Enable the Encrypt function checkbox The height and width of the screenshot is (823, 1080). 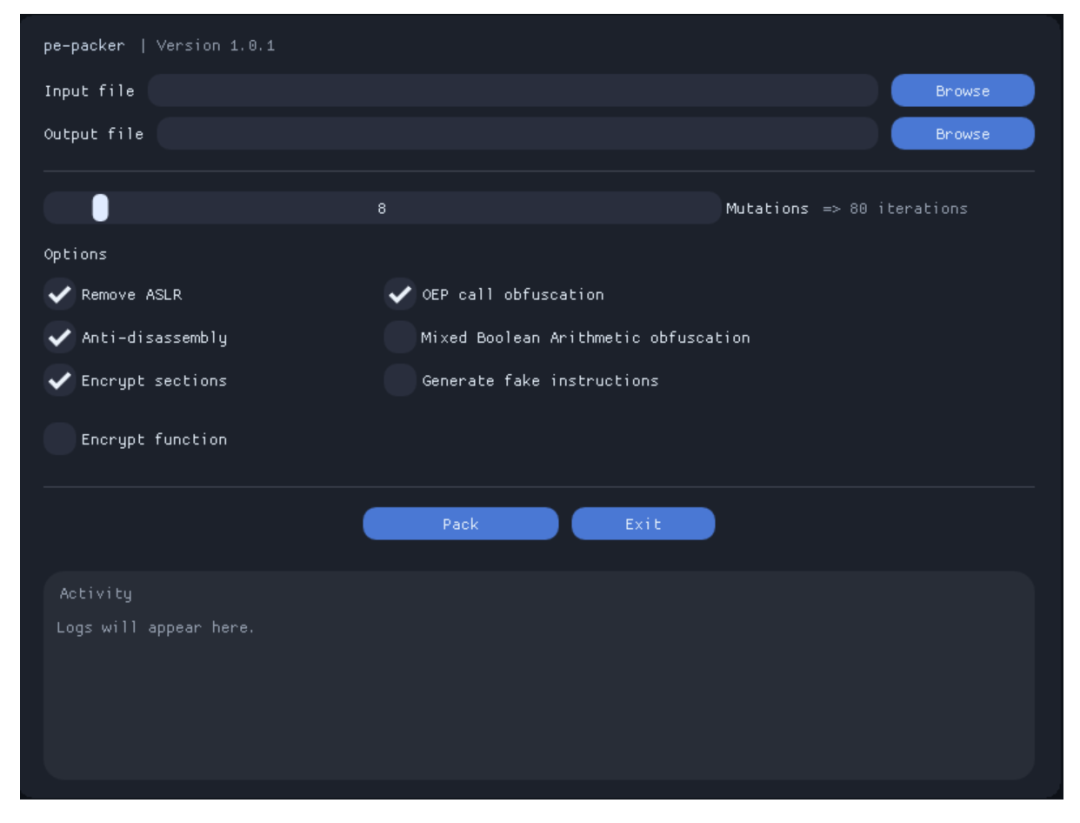tap(60, 439)
